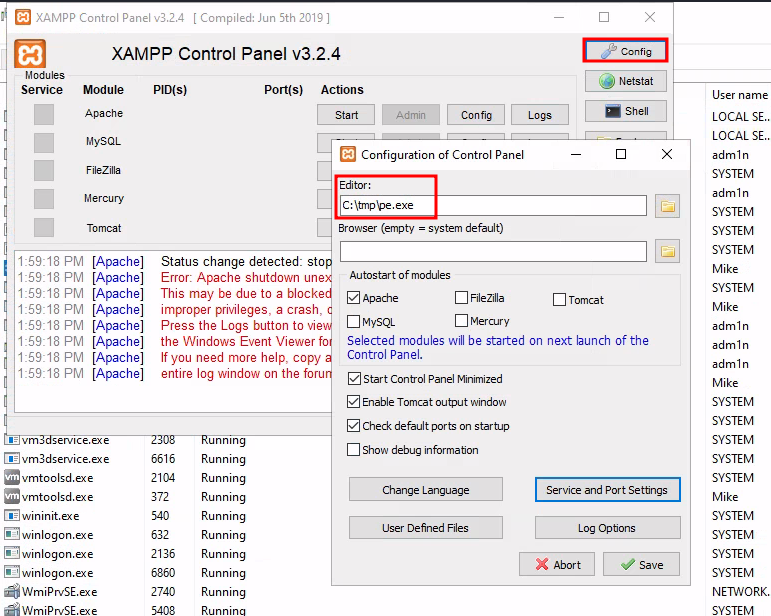This screenshot has width=771, height=616.
Task: Click Change Language button
Action: (426, 490)
